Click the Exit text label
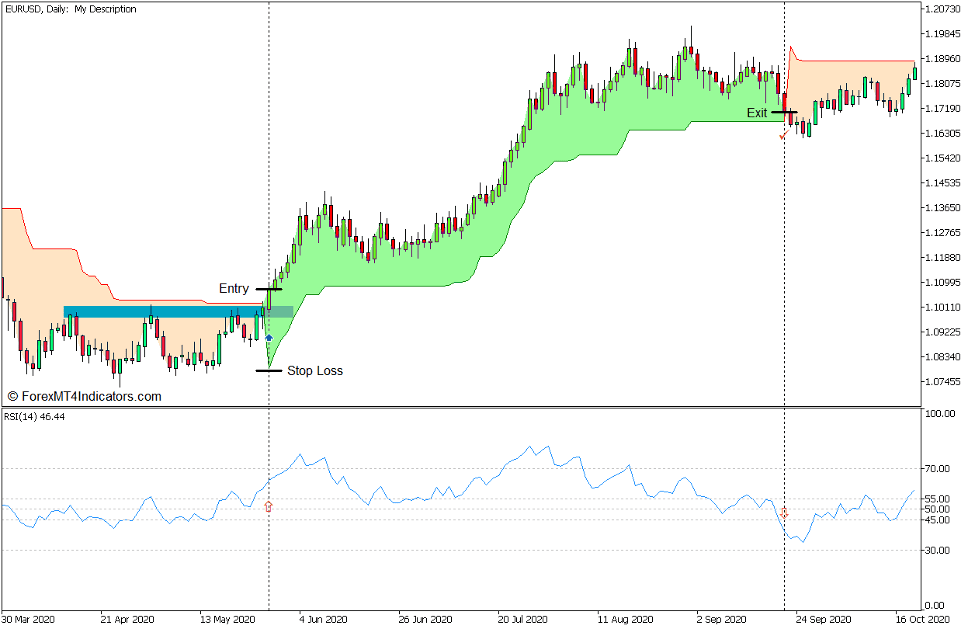Screen dimensions: 977x629 point(757,113)
